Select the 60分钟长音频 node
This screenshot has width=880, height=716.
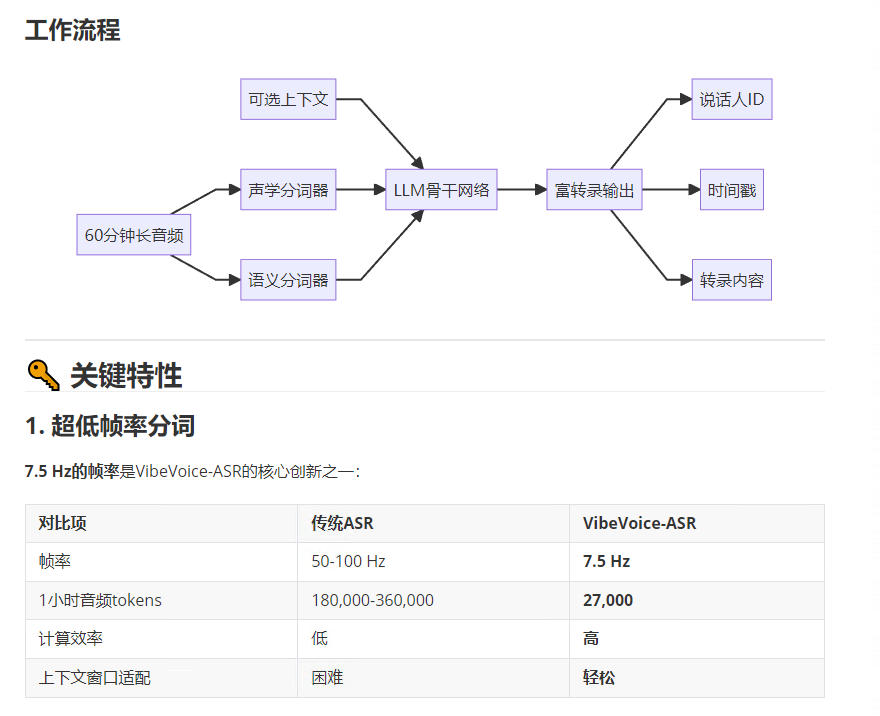point(134,235)
